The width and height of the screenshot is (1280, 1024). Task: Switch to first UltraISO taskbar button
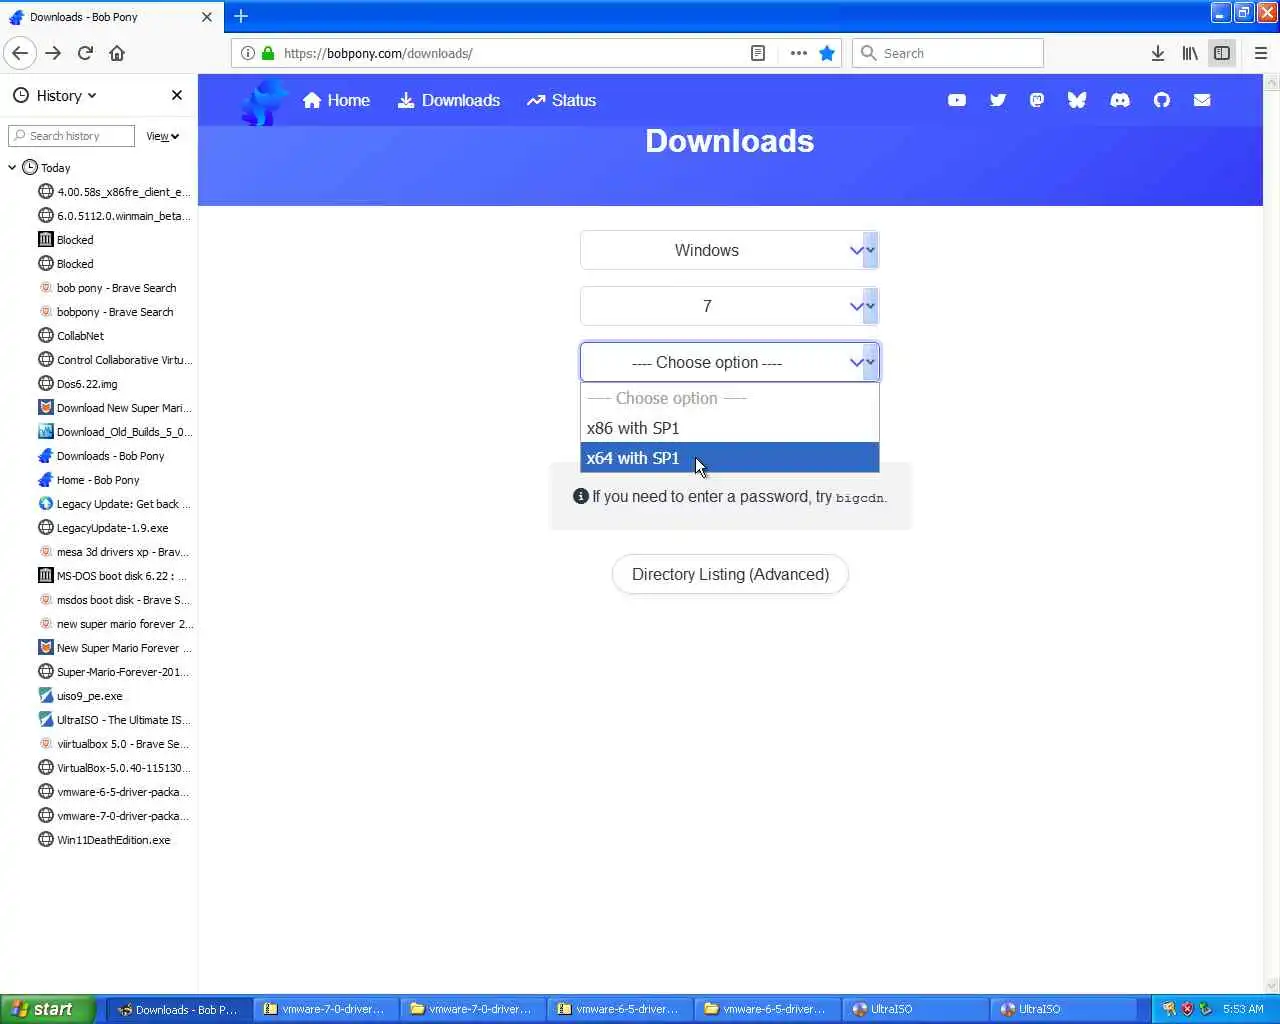click(x=914, y=1009)
